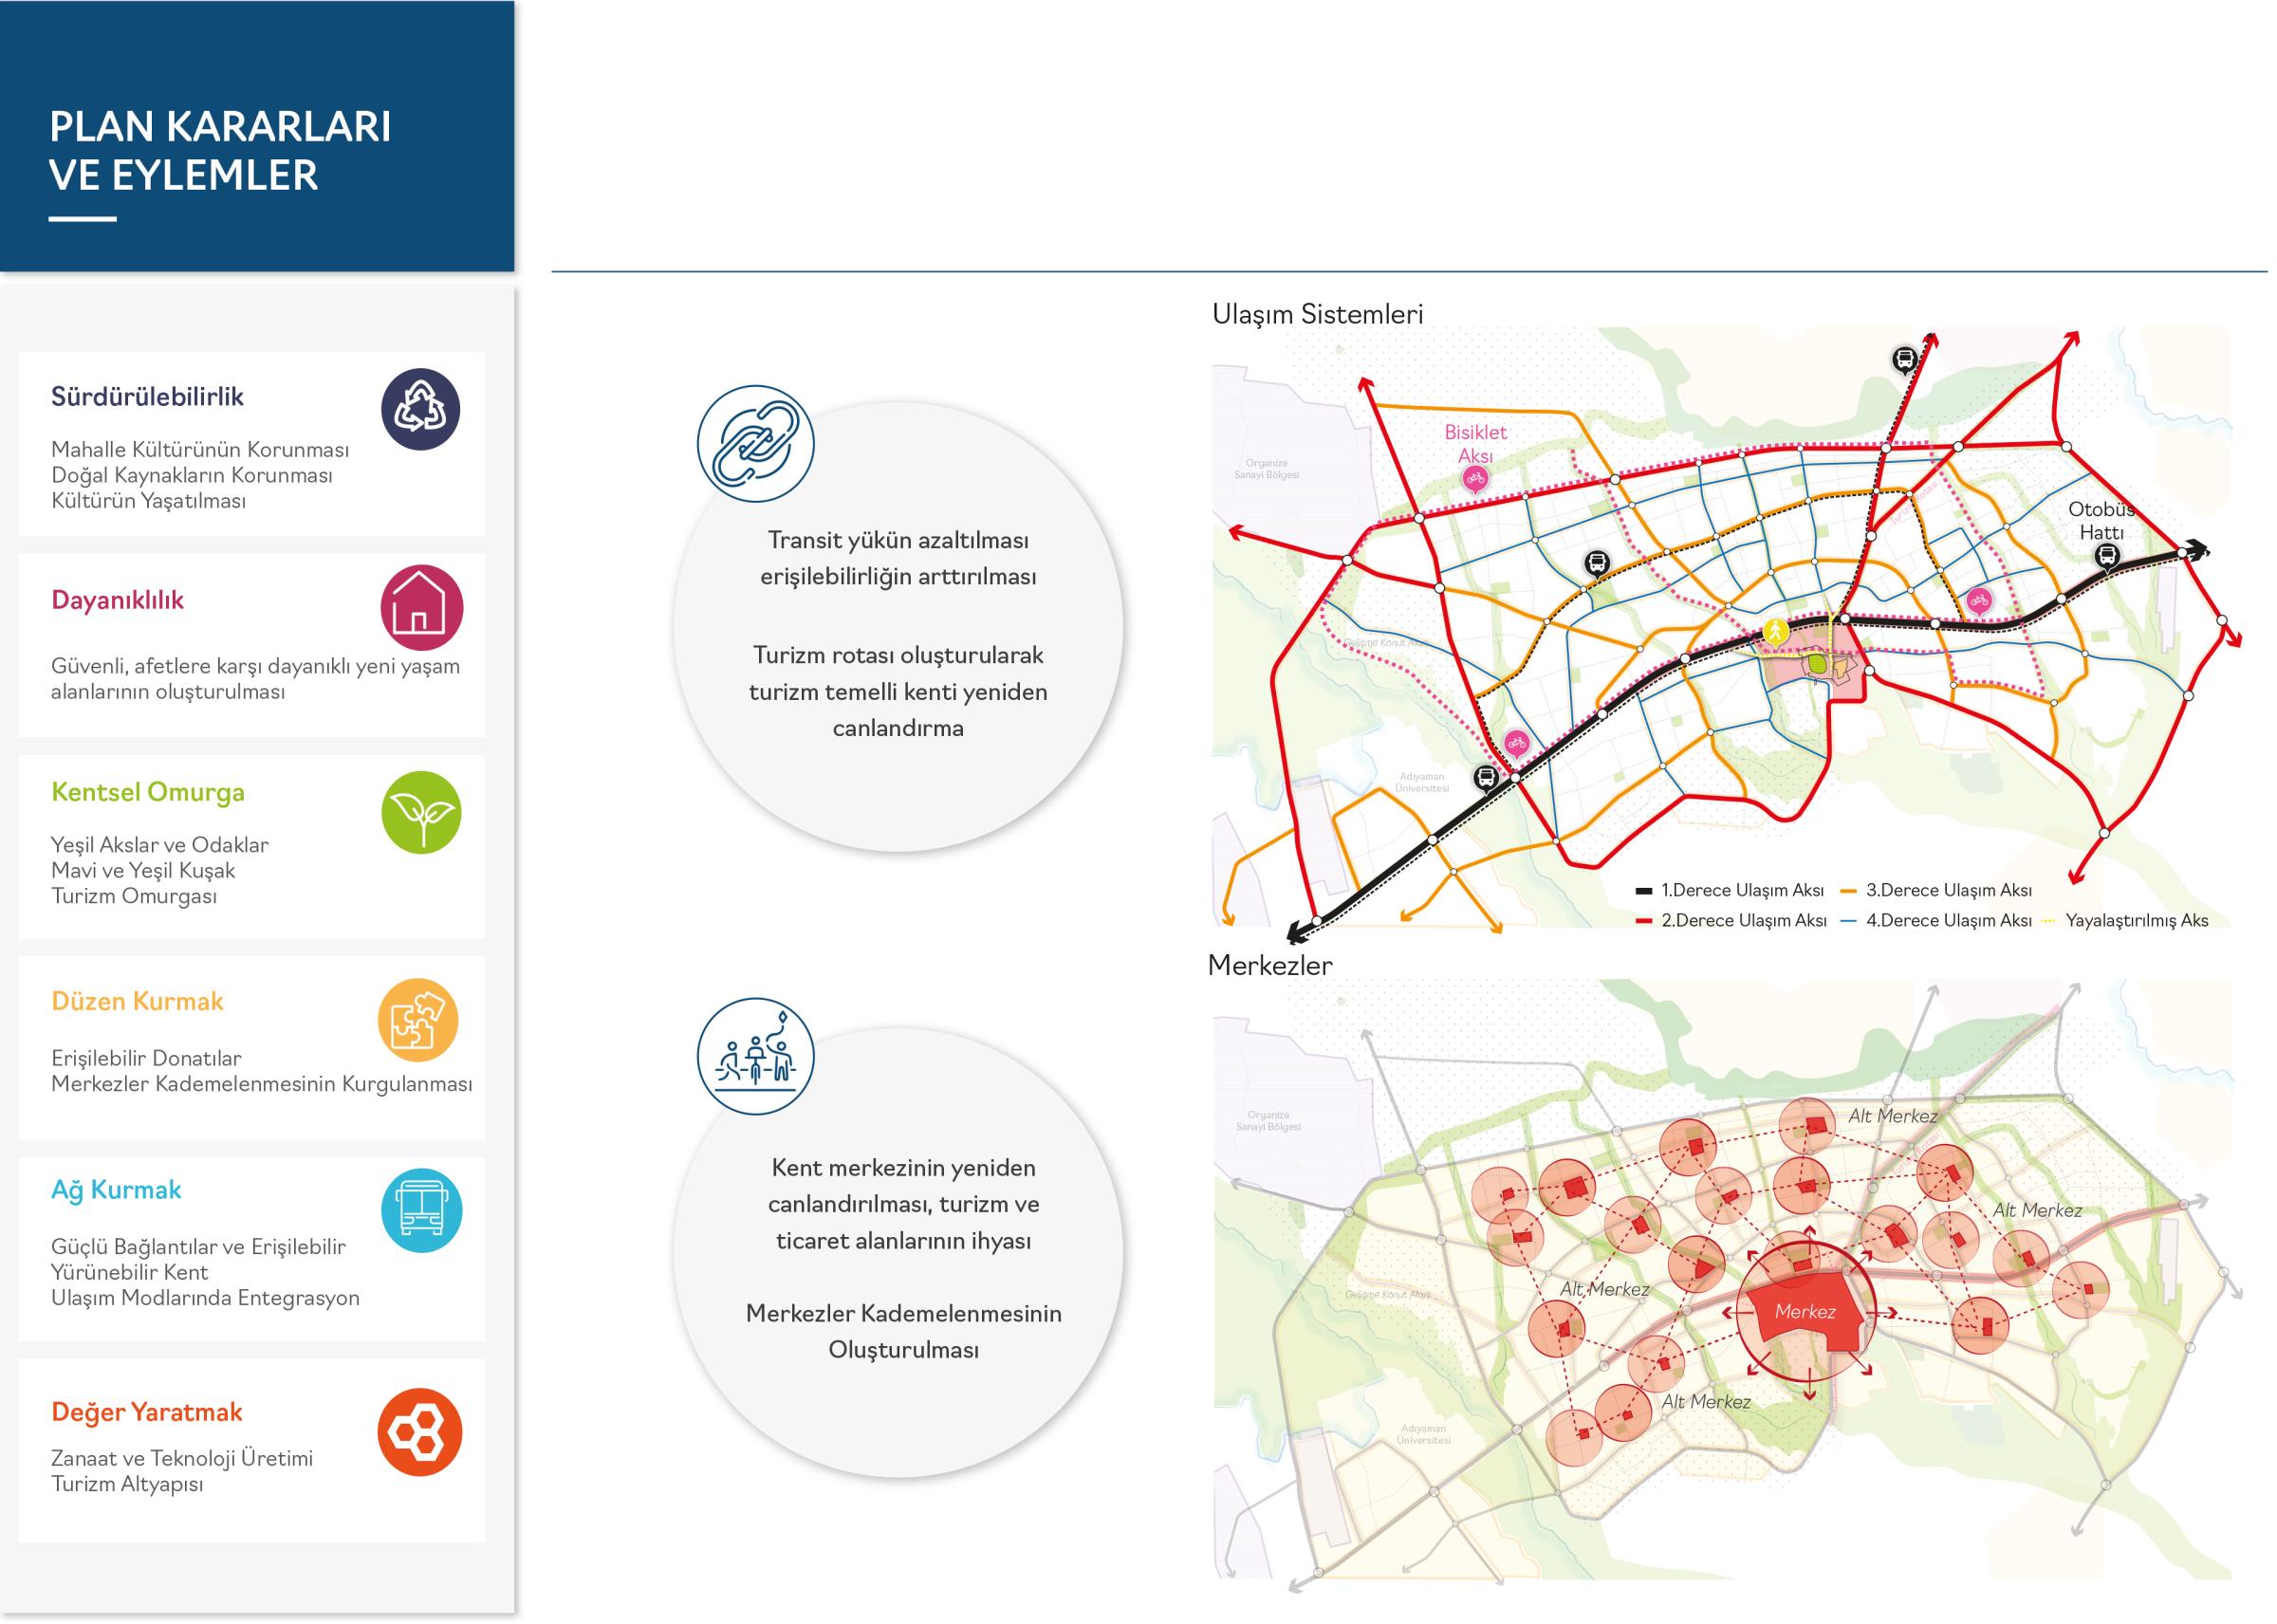This screenshot has width=2277, height=1624.
Task: Click the yellow Düzen Kurmak puzzle icon
Action: (x=418, y=1020)
